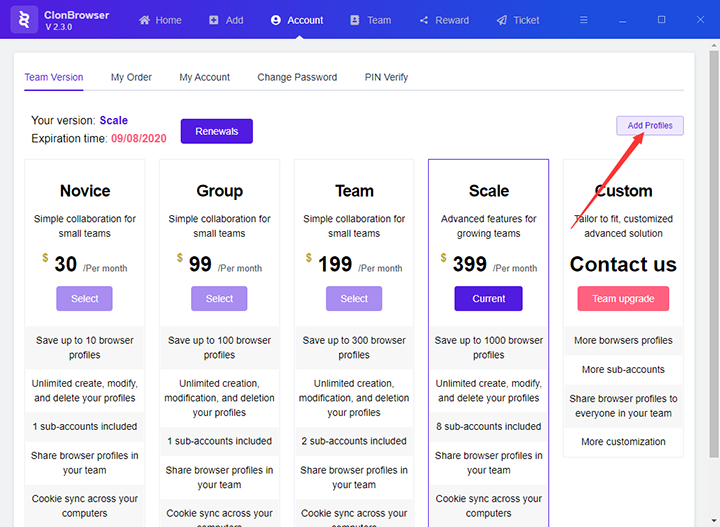This screenshot has height=527, width=720.
Task: Click 'More sub-accounts' text
Action: (623, 370)
